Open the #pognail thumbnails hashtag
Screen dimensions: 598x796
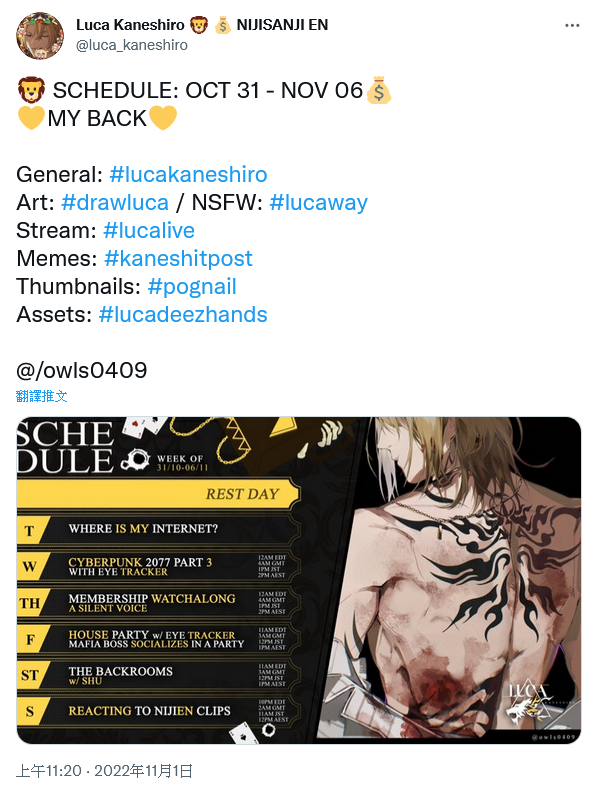192,286
